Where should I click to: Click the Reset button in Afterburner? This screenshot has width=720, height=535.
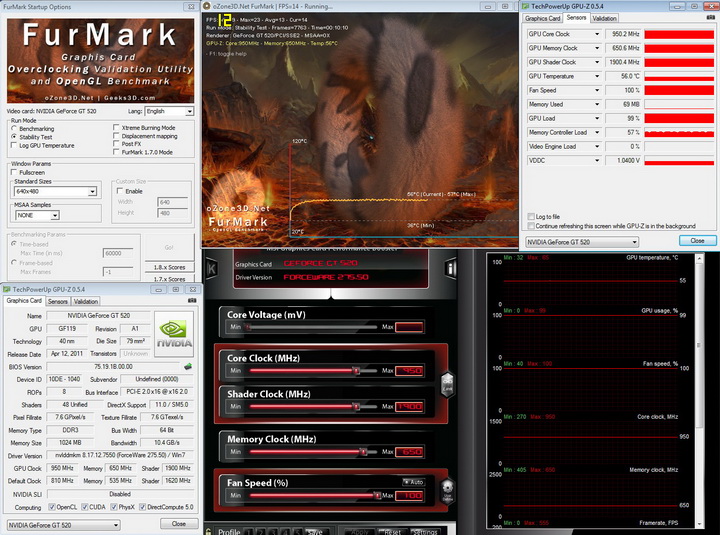pyautogui.click(x=392, y=531)
